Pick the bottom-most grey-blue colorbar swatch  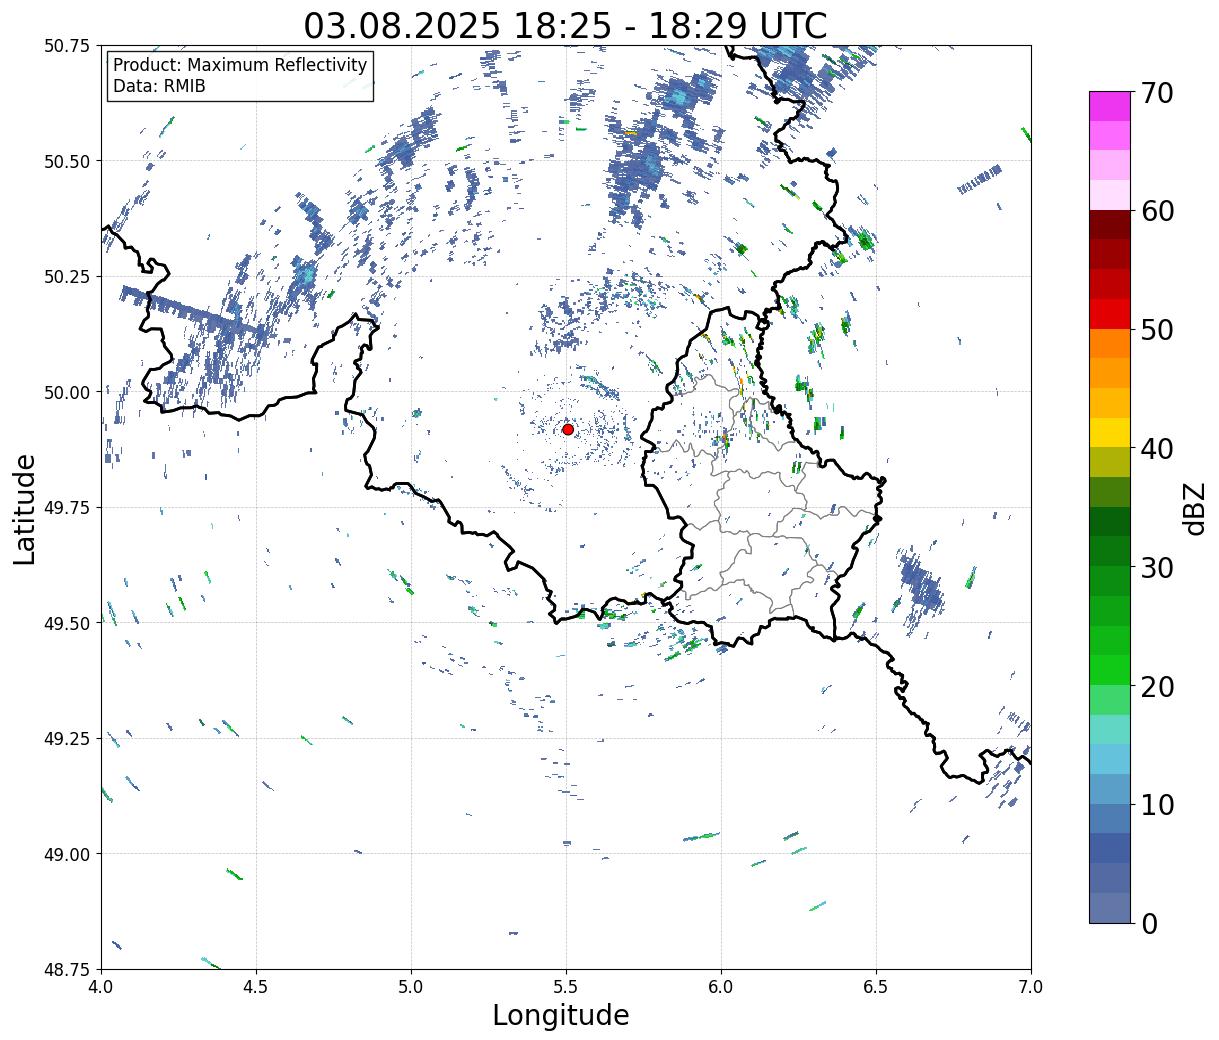(1110, 907)
